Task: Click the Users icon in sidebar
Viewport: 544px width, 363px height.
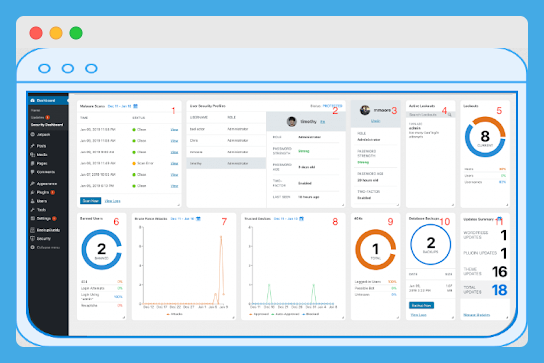Action: coord(33,201)
